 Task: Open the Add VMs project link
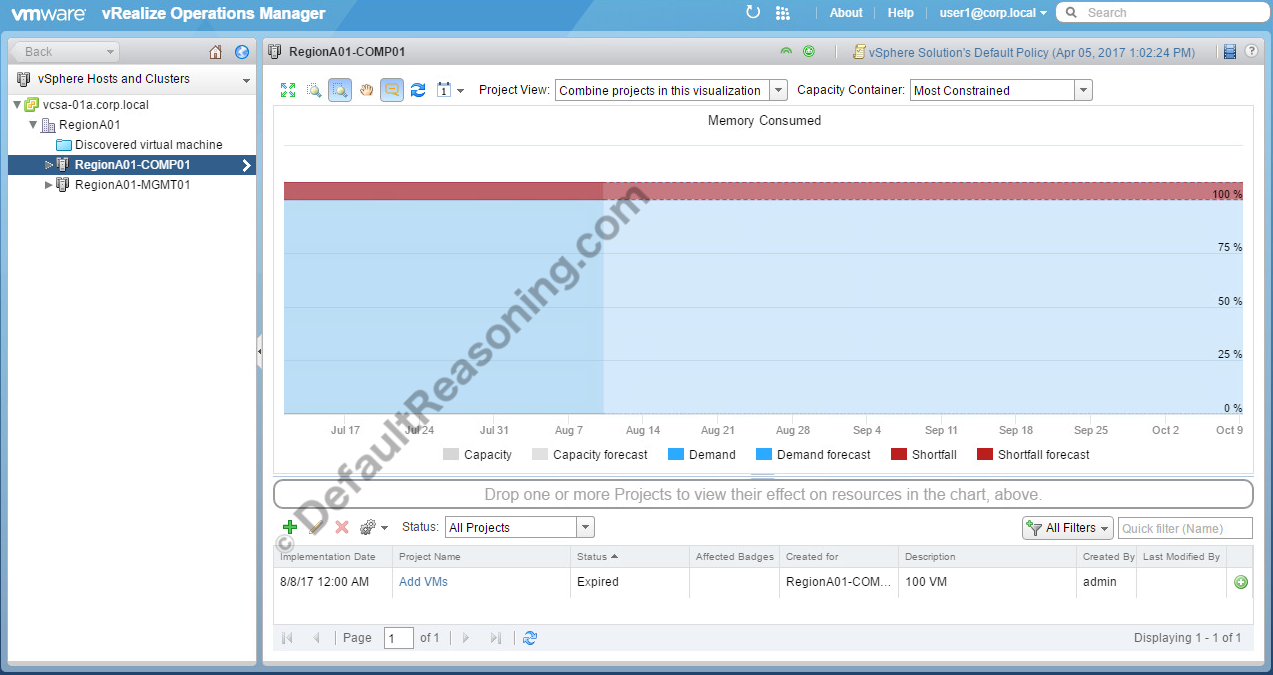tap(423, 582)
